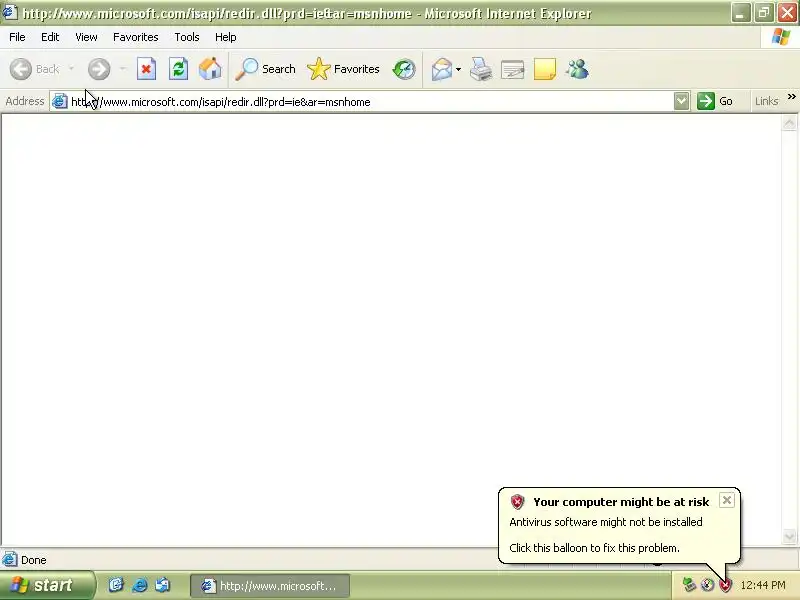Viewport: 800px width, 600px height.
Task: Click the Links toolbar label
Action: pyautogui.click(x=766, y=101)
